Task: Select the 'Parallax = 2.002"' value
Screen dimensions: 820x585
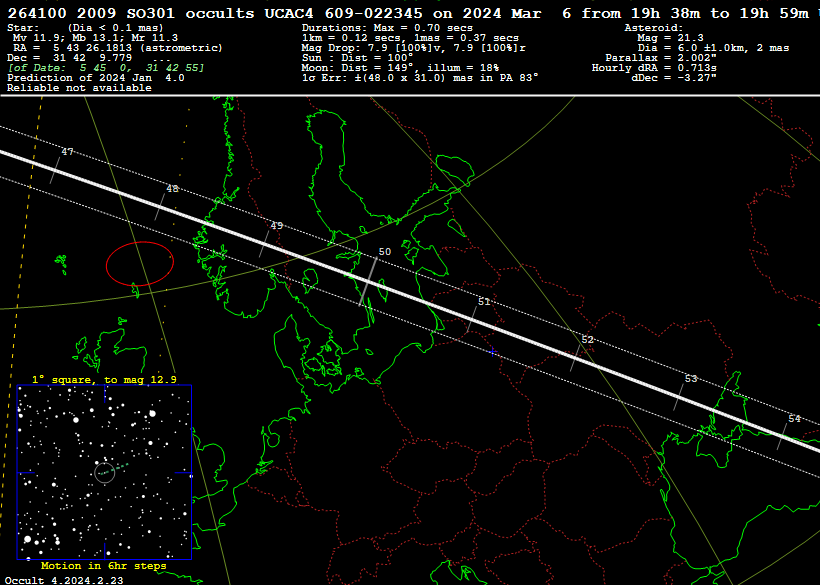Action: point(661,58)
